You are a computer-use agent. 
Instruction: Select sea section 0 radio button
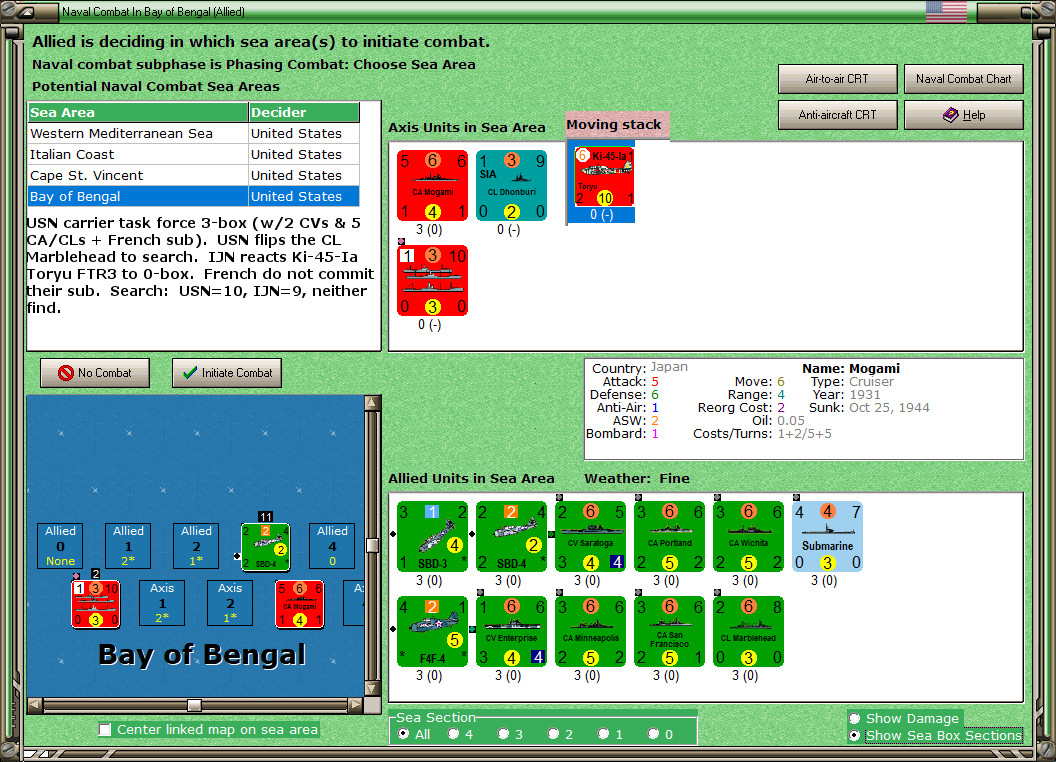click(653, 734)
